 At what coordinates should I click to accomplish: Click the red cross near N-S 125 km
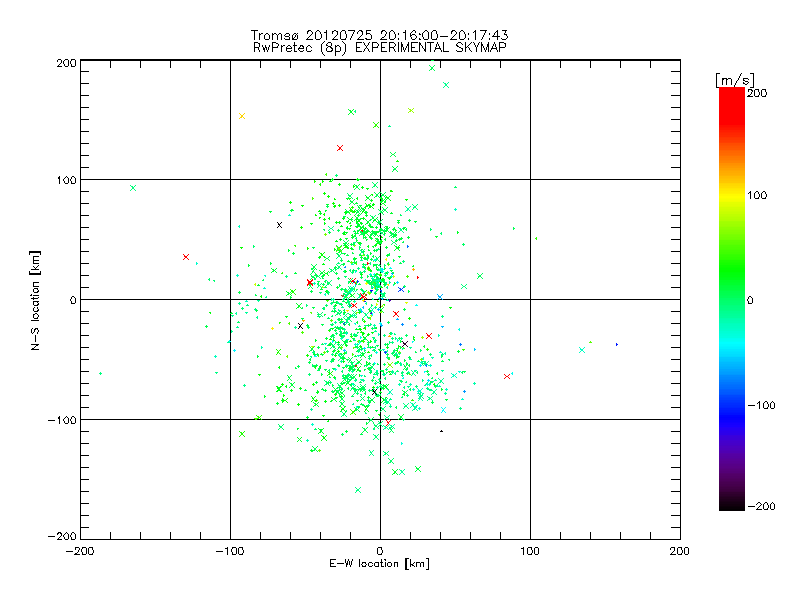point(340,148)
